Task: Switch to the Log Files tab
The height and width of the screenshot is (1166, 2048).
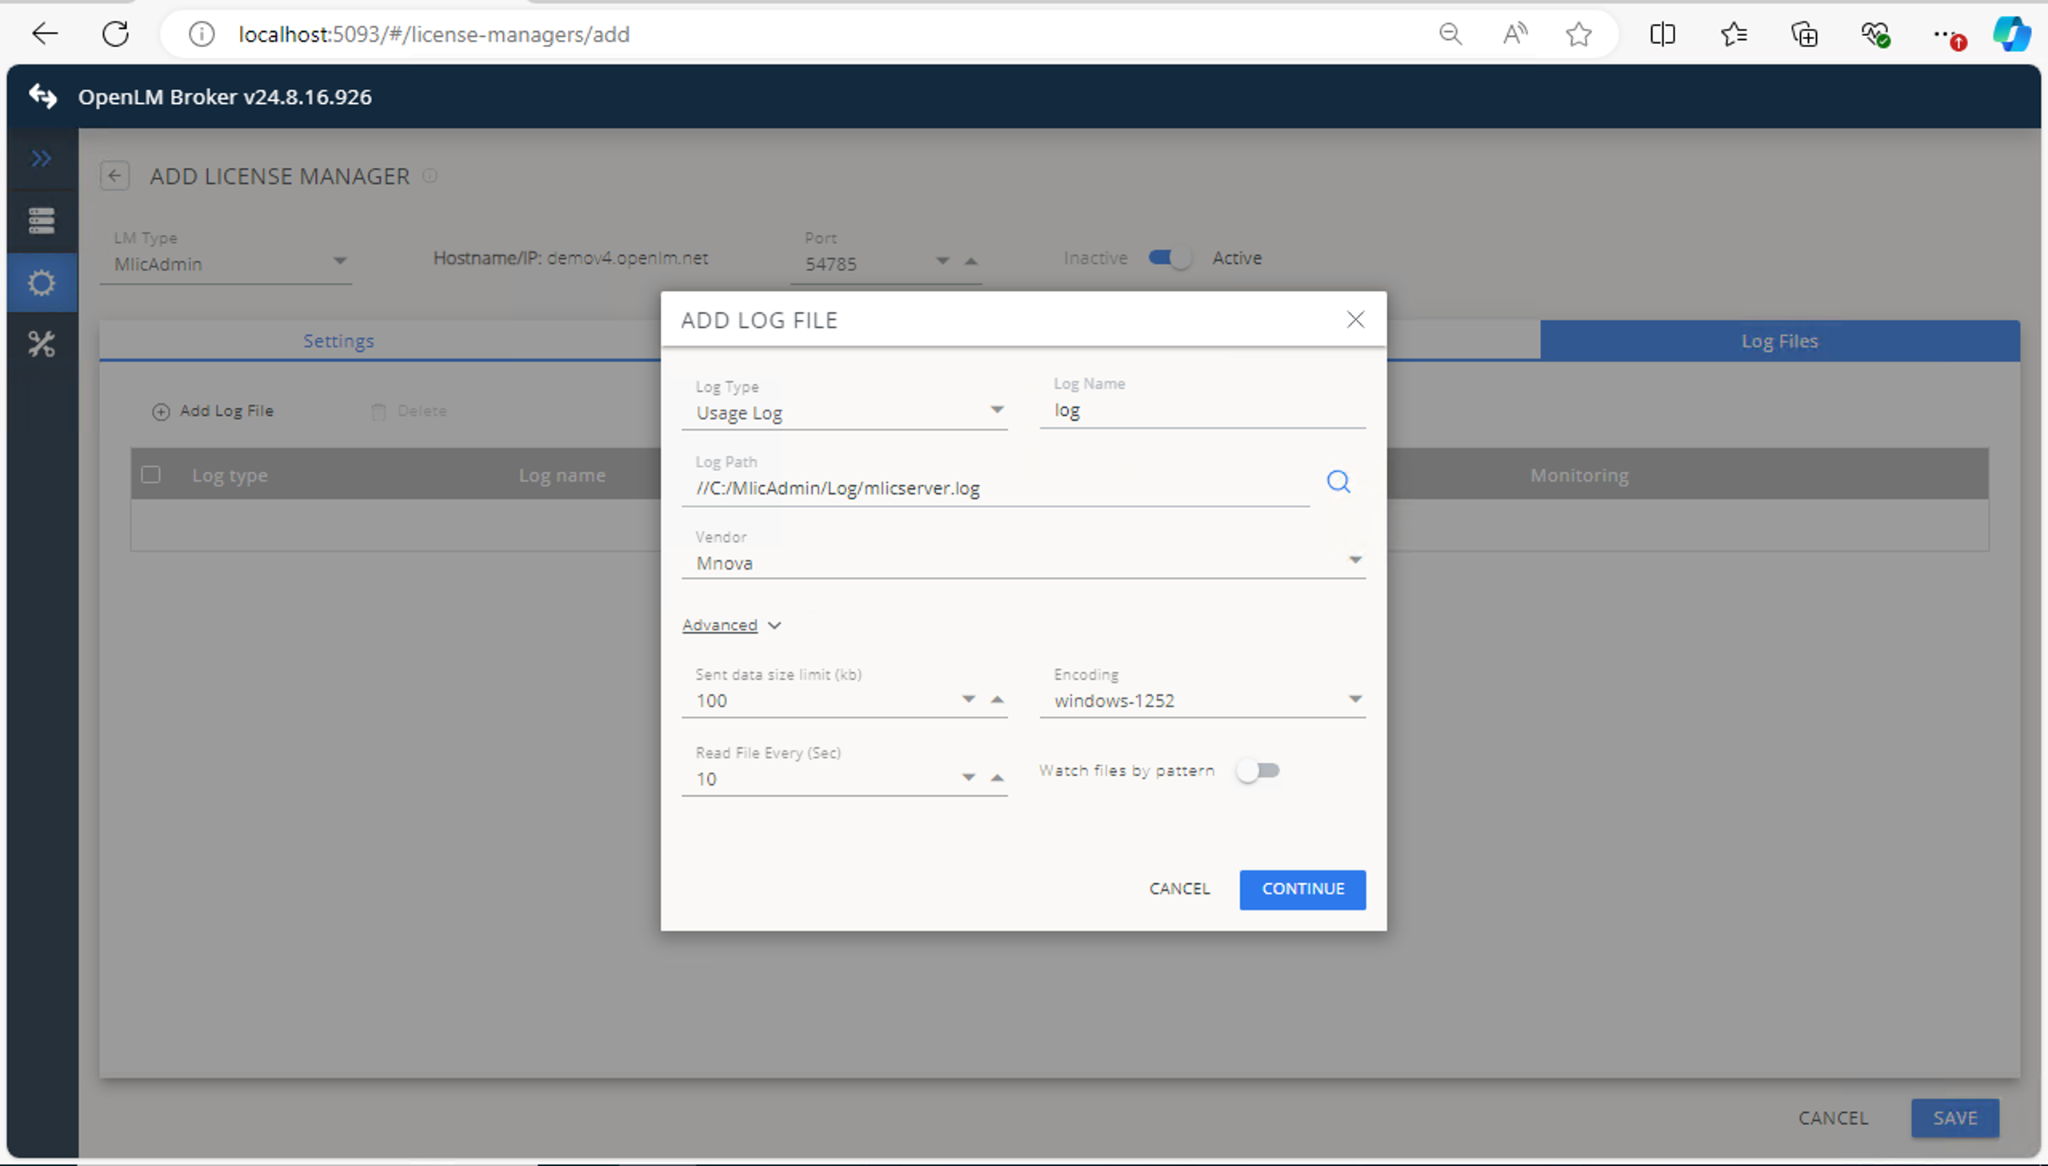Action: 1779,341
